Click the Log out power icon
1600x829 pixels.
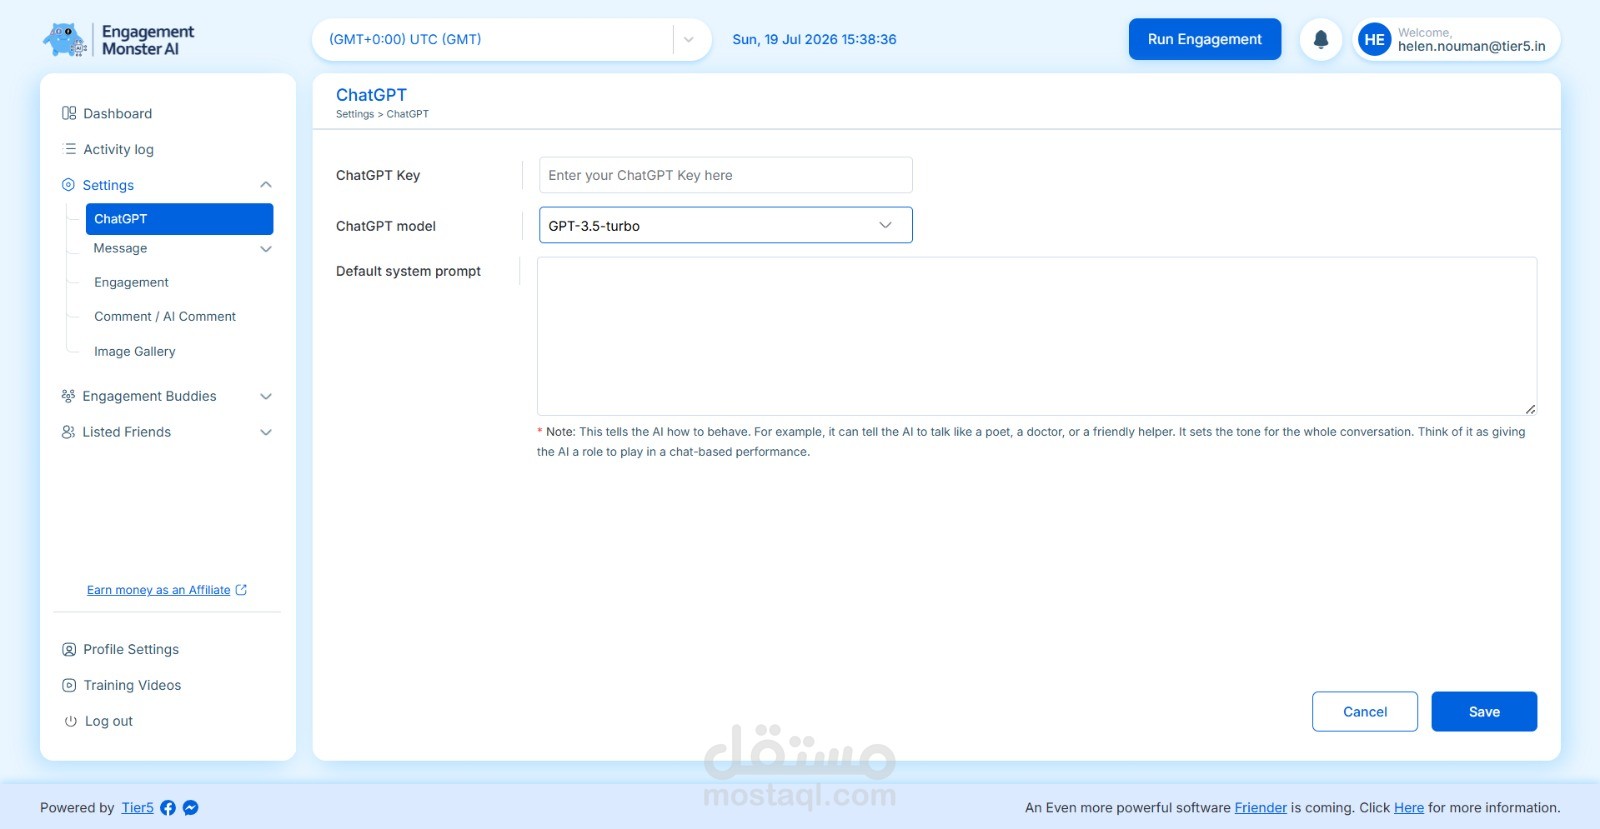tap(71, 721)
